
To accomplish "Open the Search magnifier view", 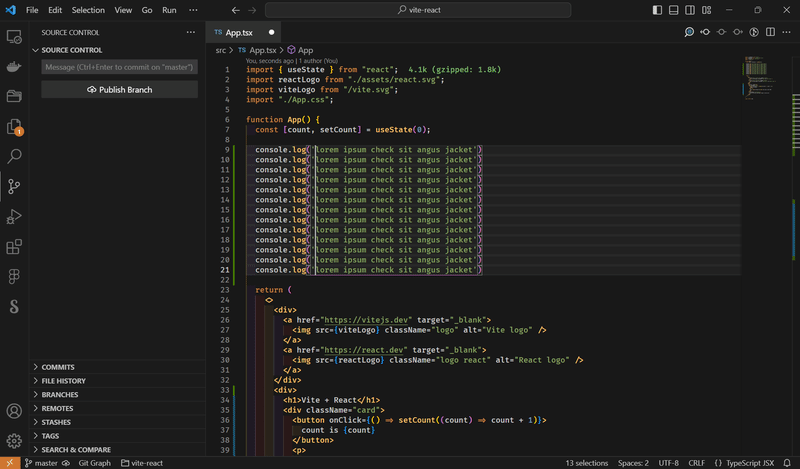I will pos(14,156).
